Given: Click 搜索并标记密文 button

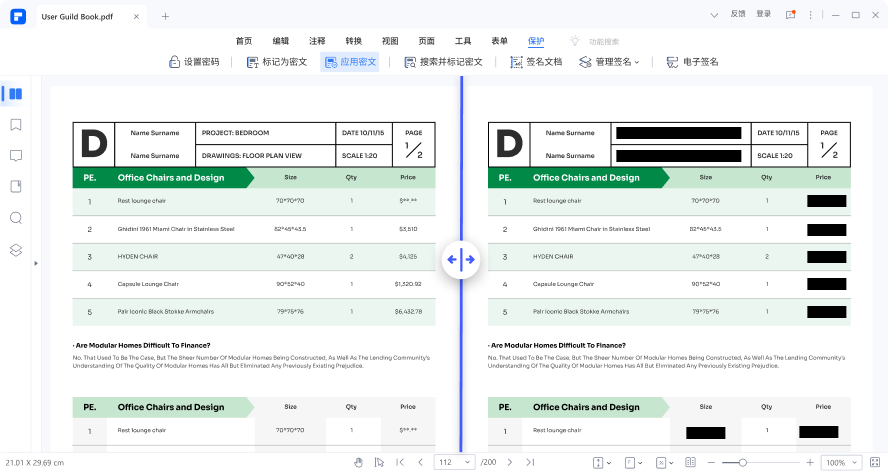Looking at the screenshot, I should click(443, 62).
